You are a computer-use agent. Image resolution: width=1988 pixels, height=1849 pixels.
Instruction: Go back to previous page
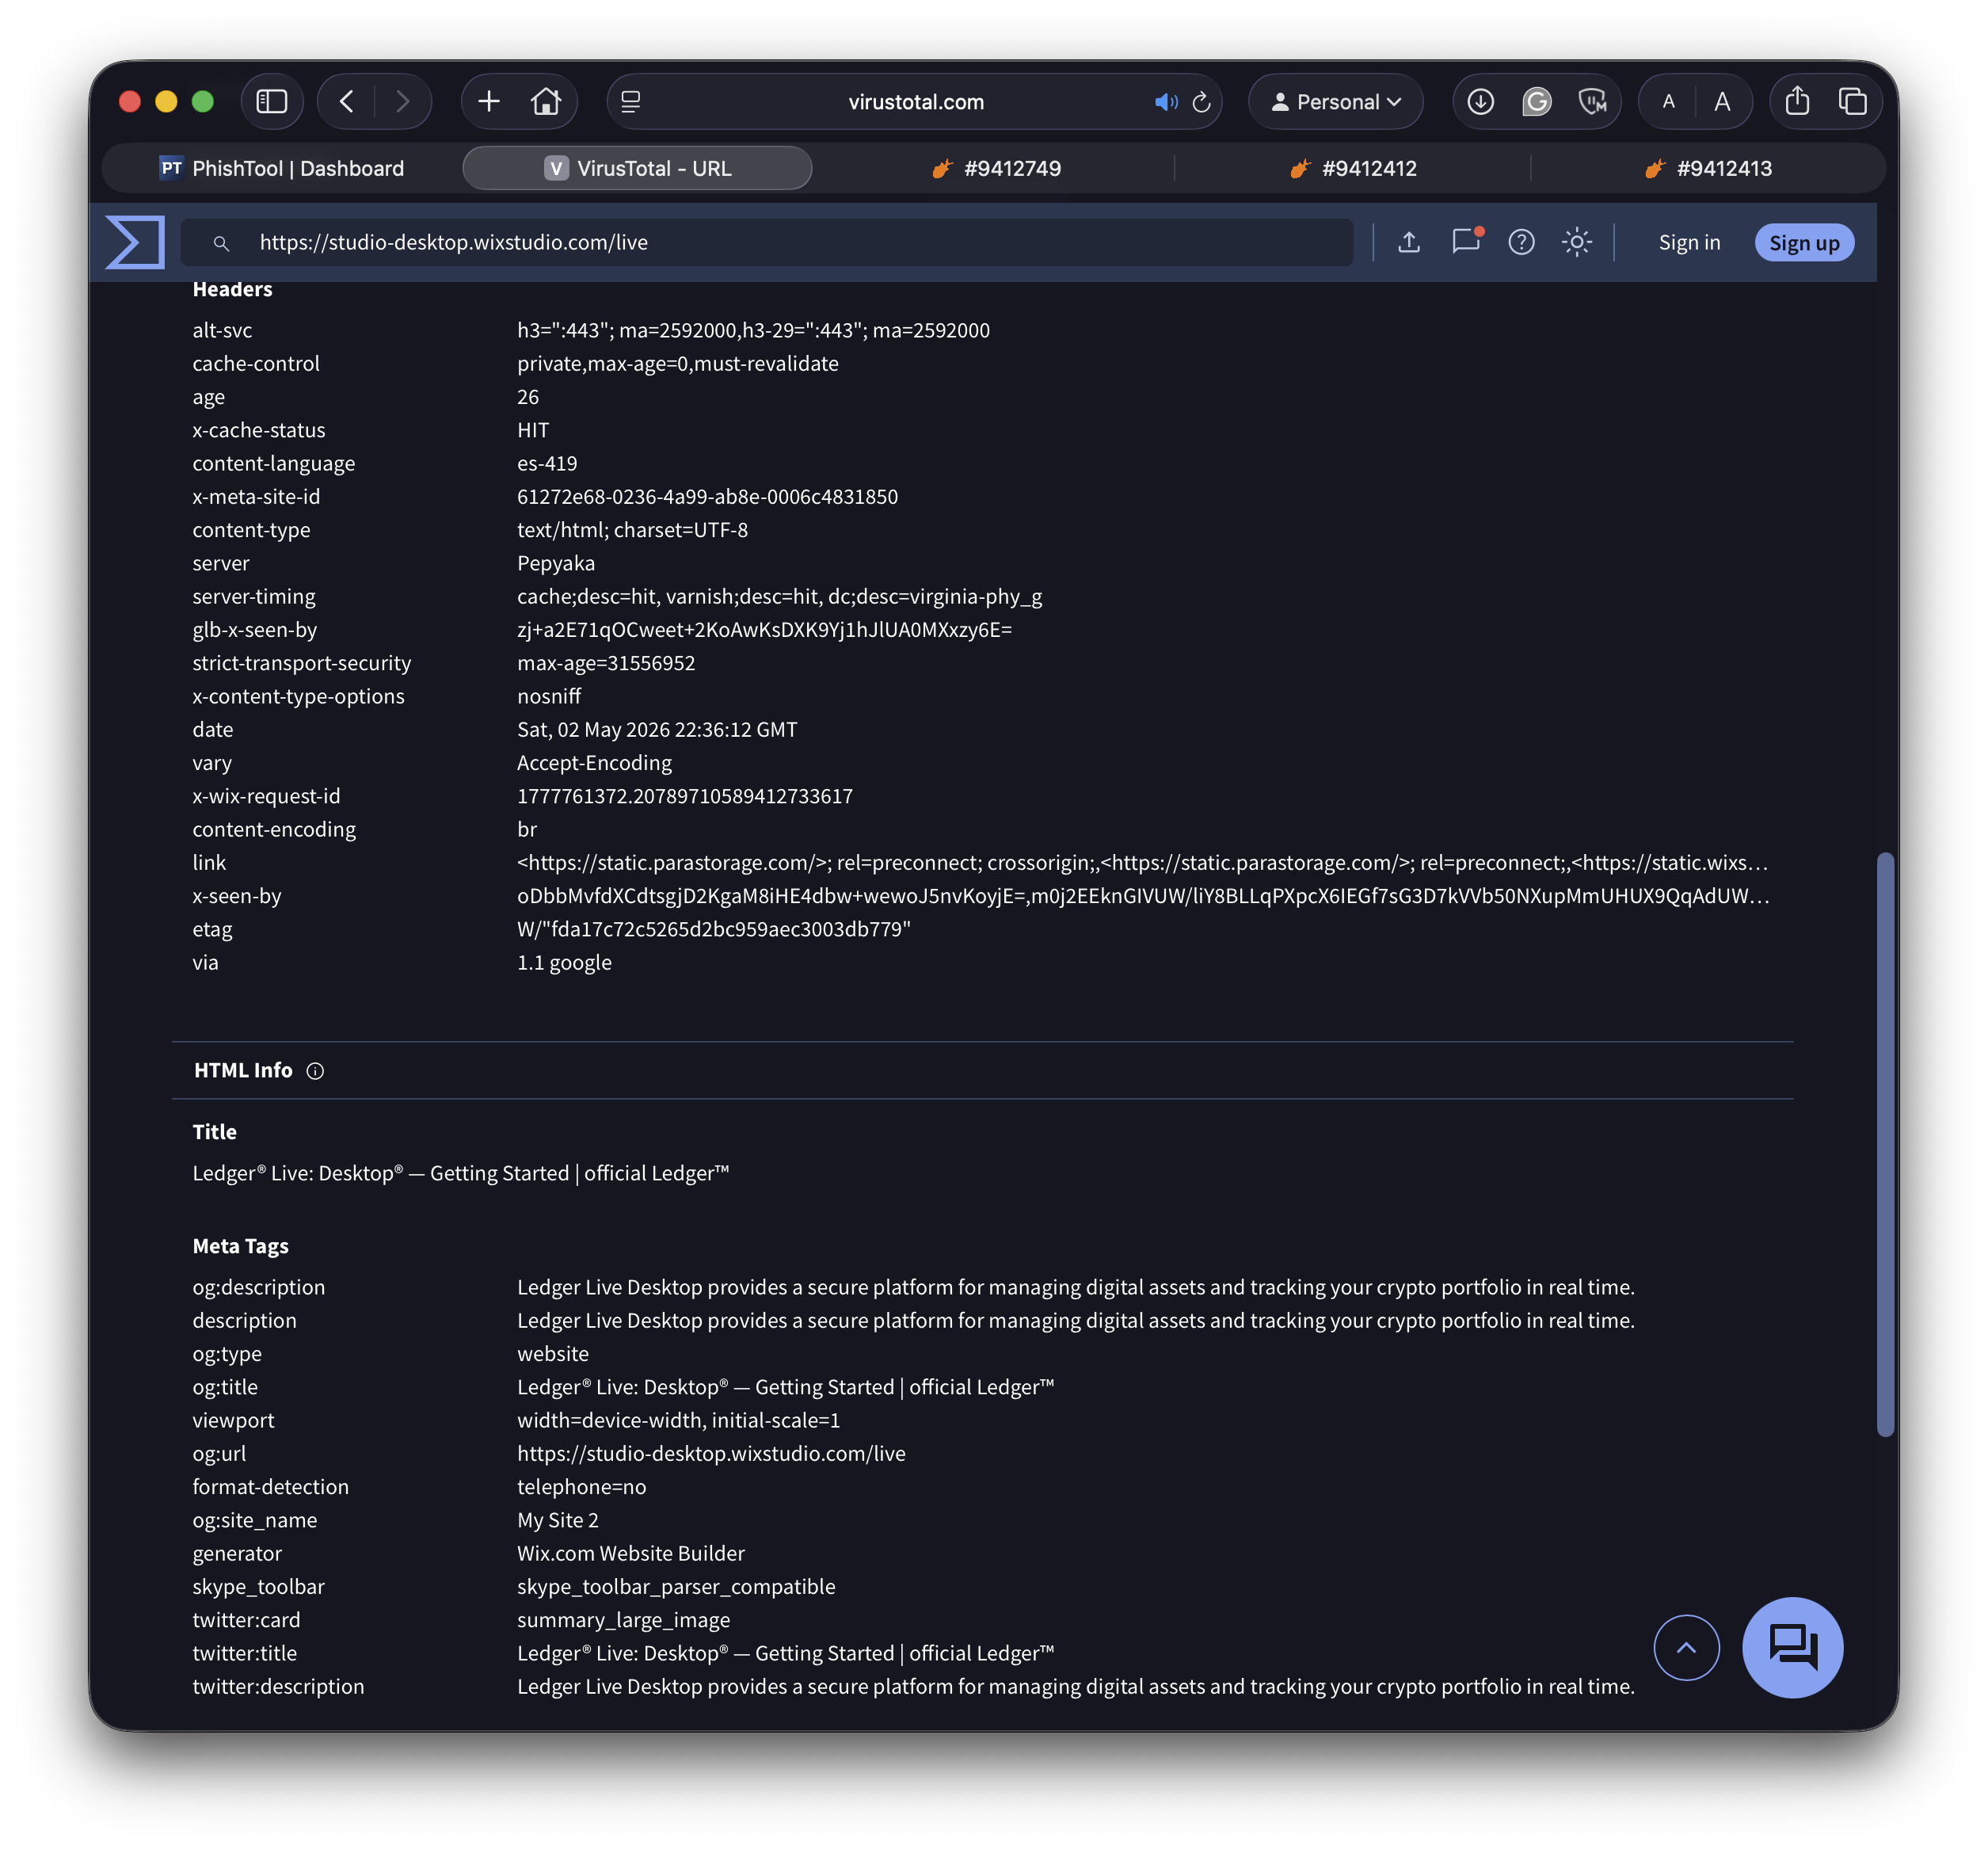click(x=347, y=101)
